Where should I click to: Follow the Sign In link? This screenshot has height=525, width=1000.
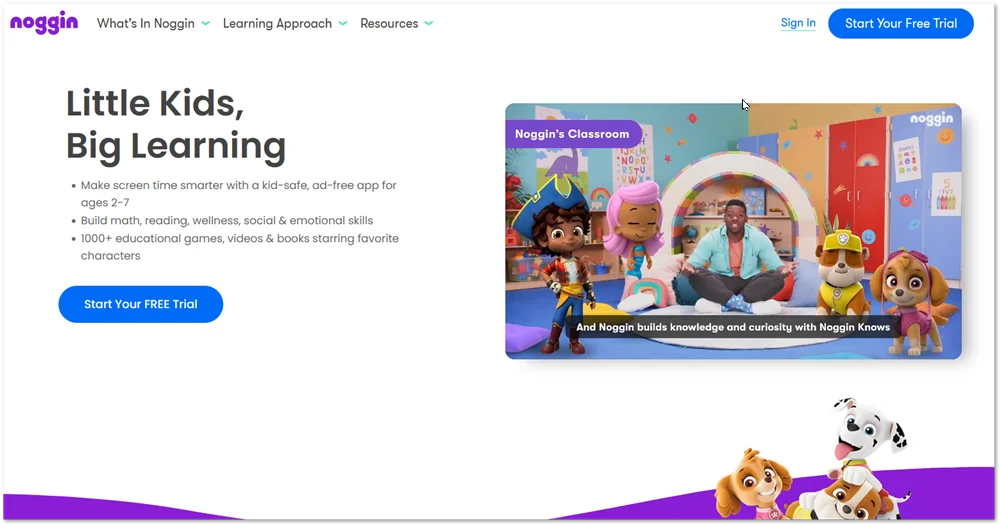(x=798, y=23)
